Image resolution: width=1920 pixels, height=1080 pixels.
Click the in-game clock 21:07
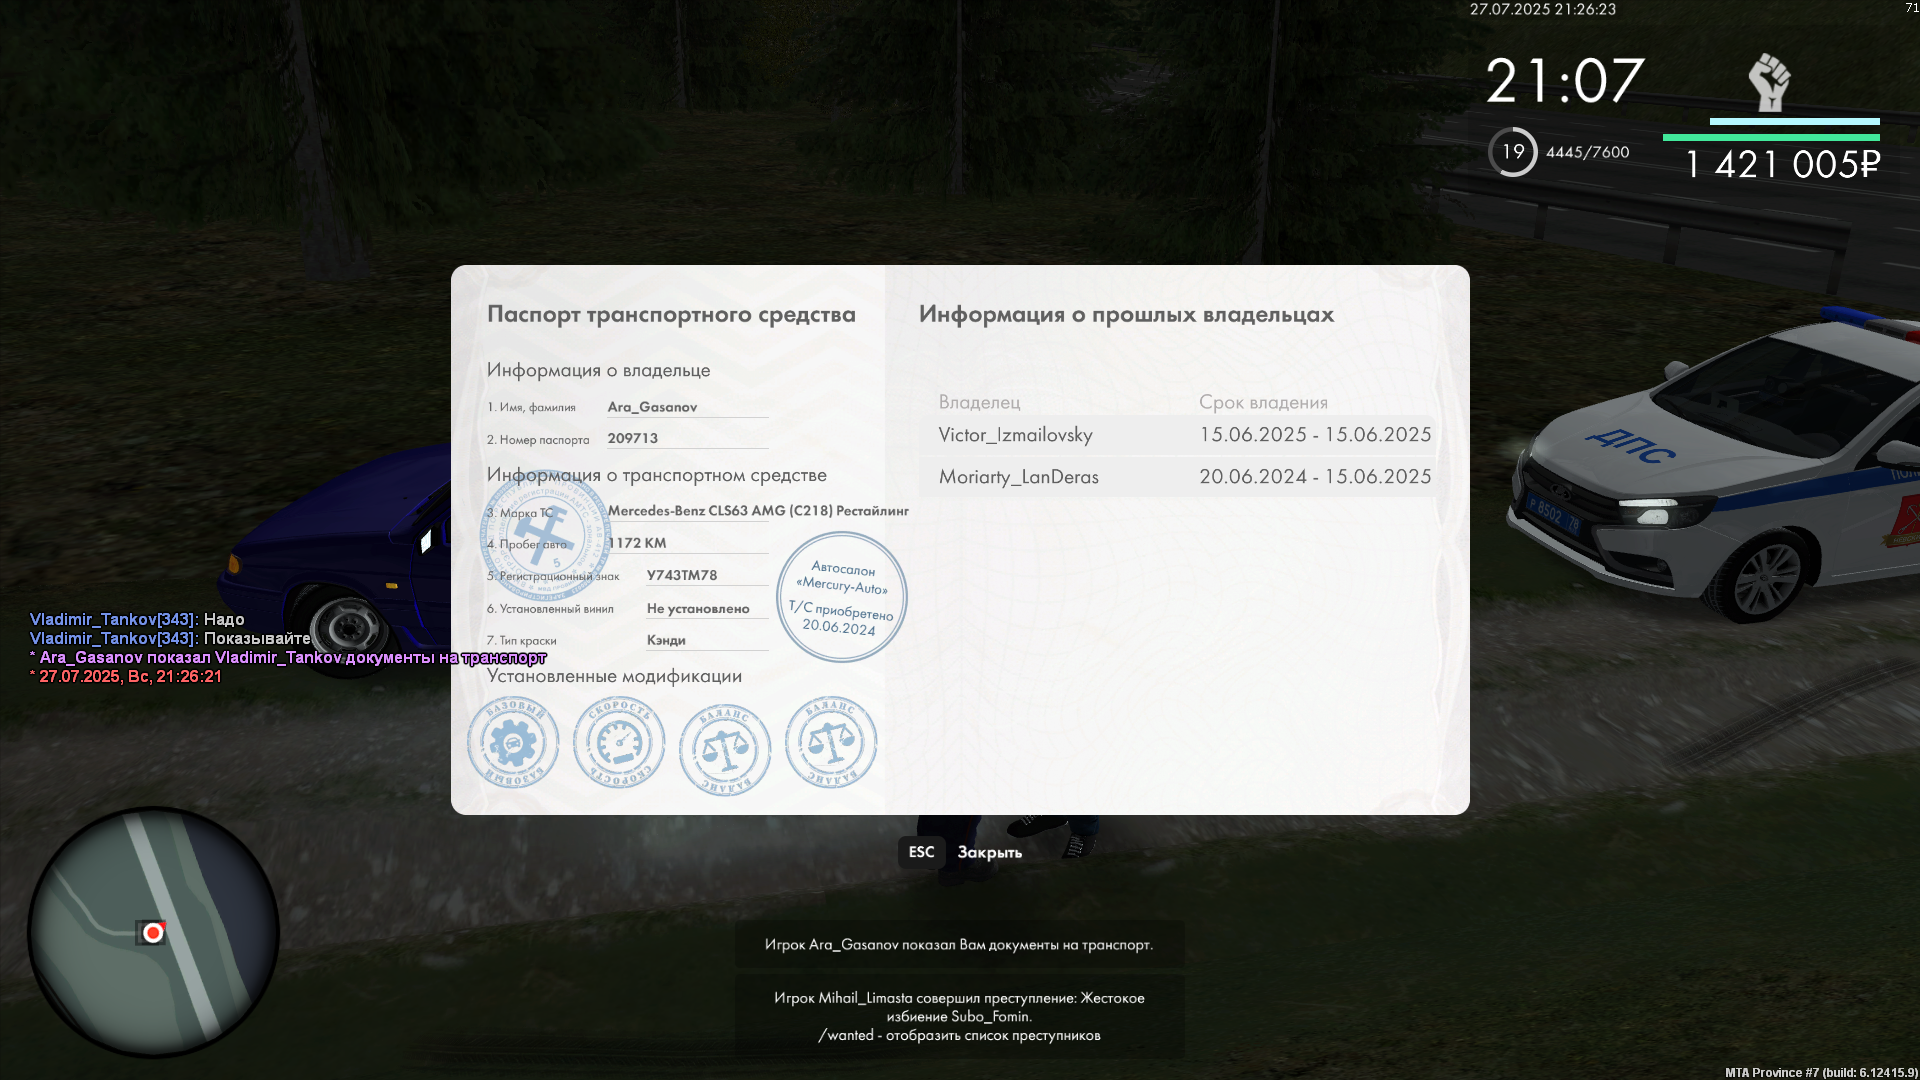point(1564,81)
